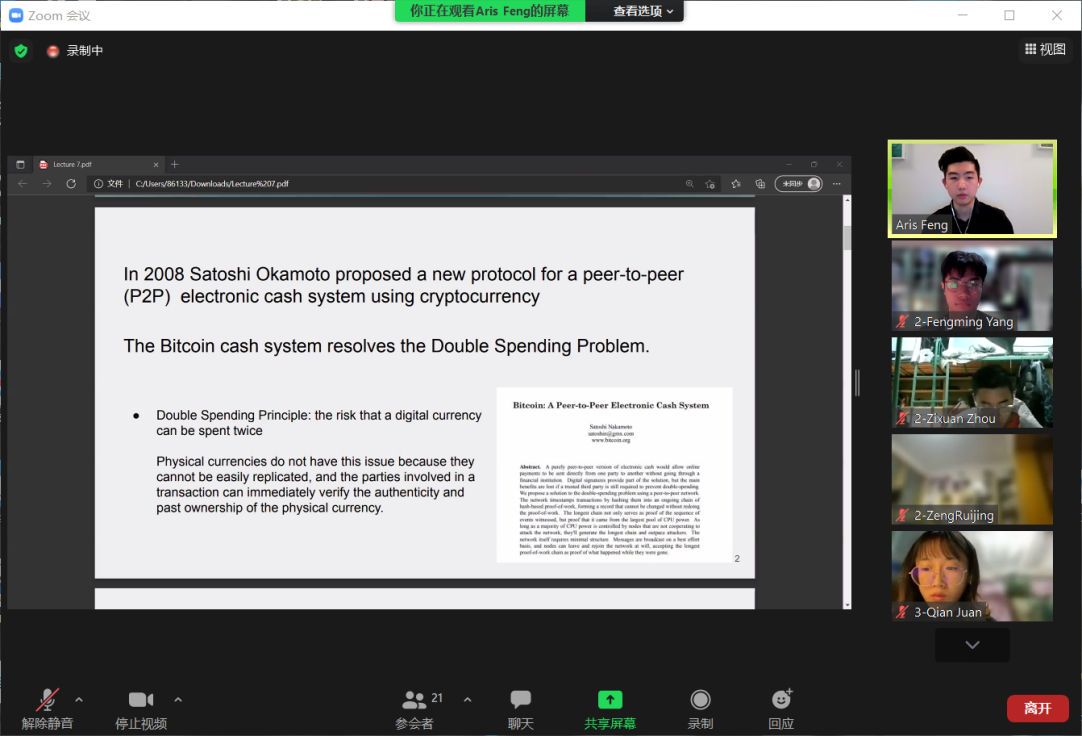Click the green Share Screen icon

609,700
